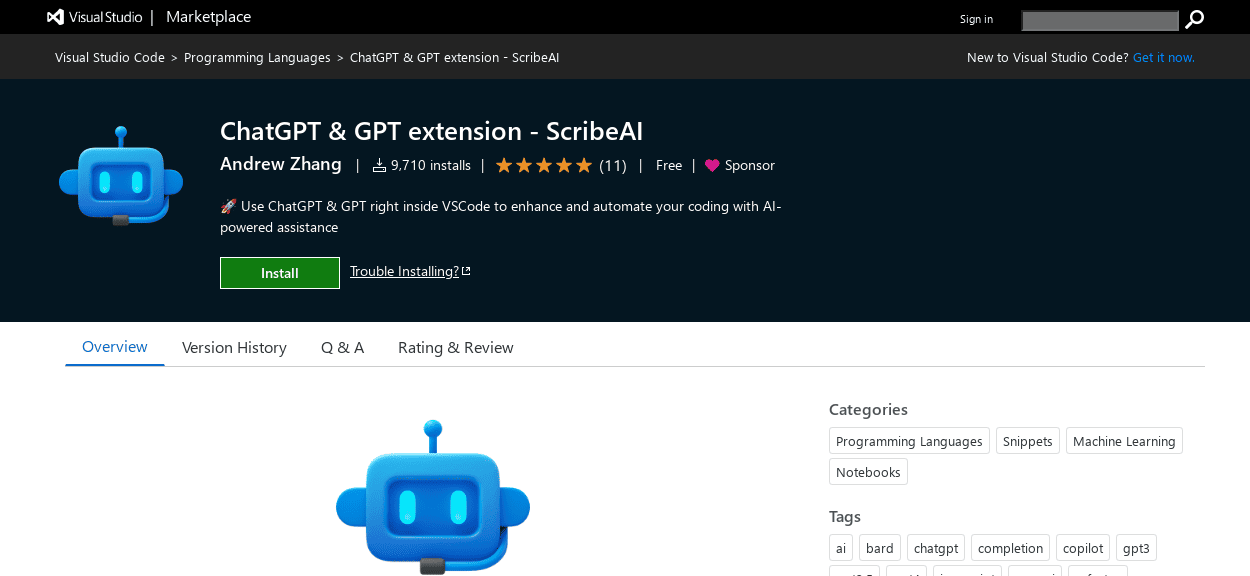
Task: Click Sign in at the top right
Action: pos(976,18)
